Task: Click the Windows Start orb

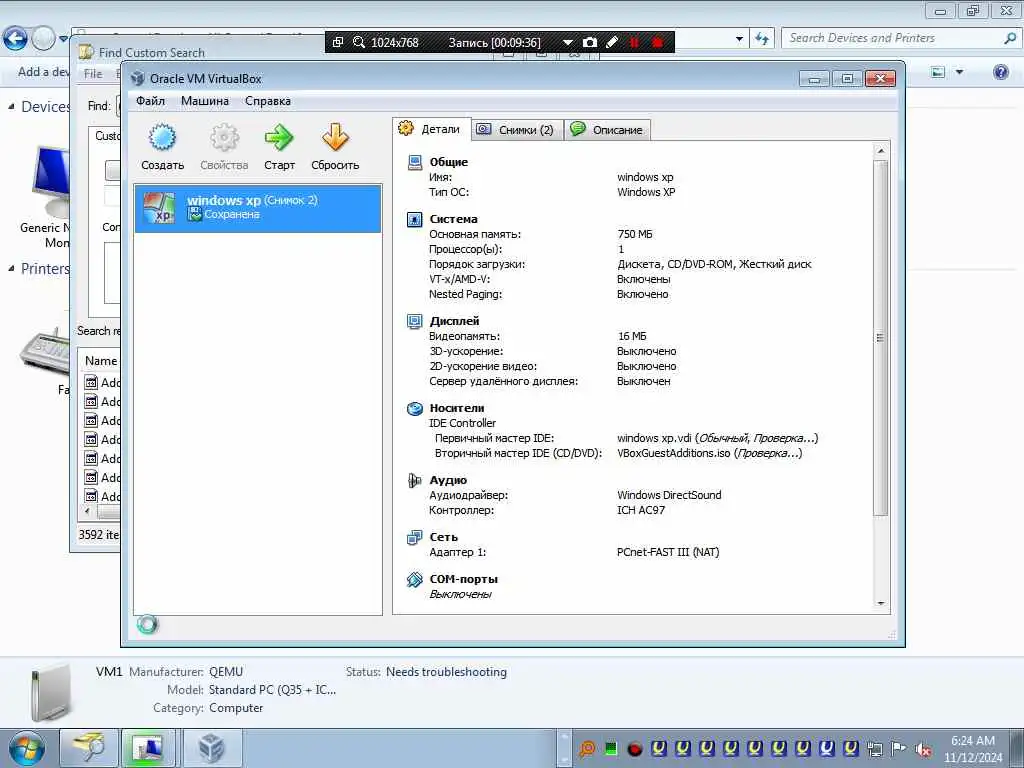Action: 25,748
